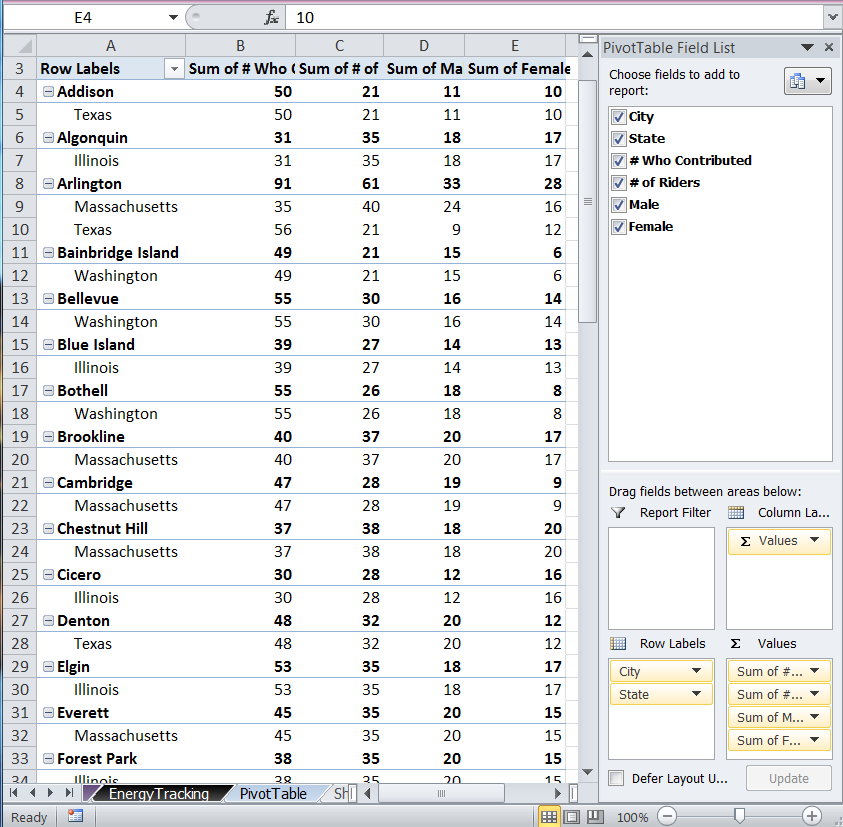
Task: Zoom out with the minus button
Action: click(x=667, y=816)
